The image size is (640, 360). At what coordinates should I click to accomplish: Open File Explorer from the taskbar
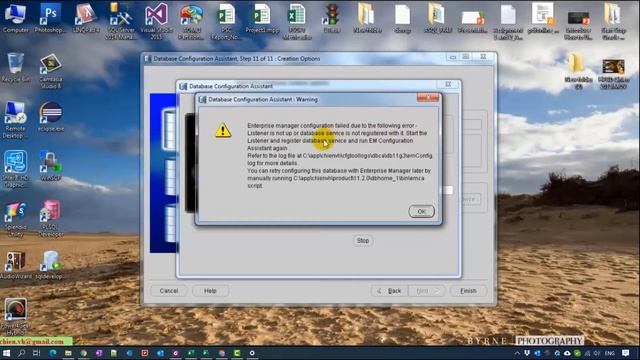pyautogui.click(x=68, y=353)
